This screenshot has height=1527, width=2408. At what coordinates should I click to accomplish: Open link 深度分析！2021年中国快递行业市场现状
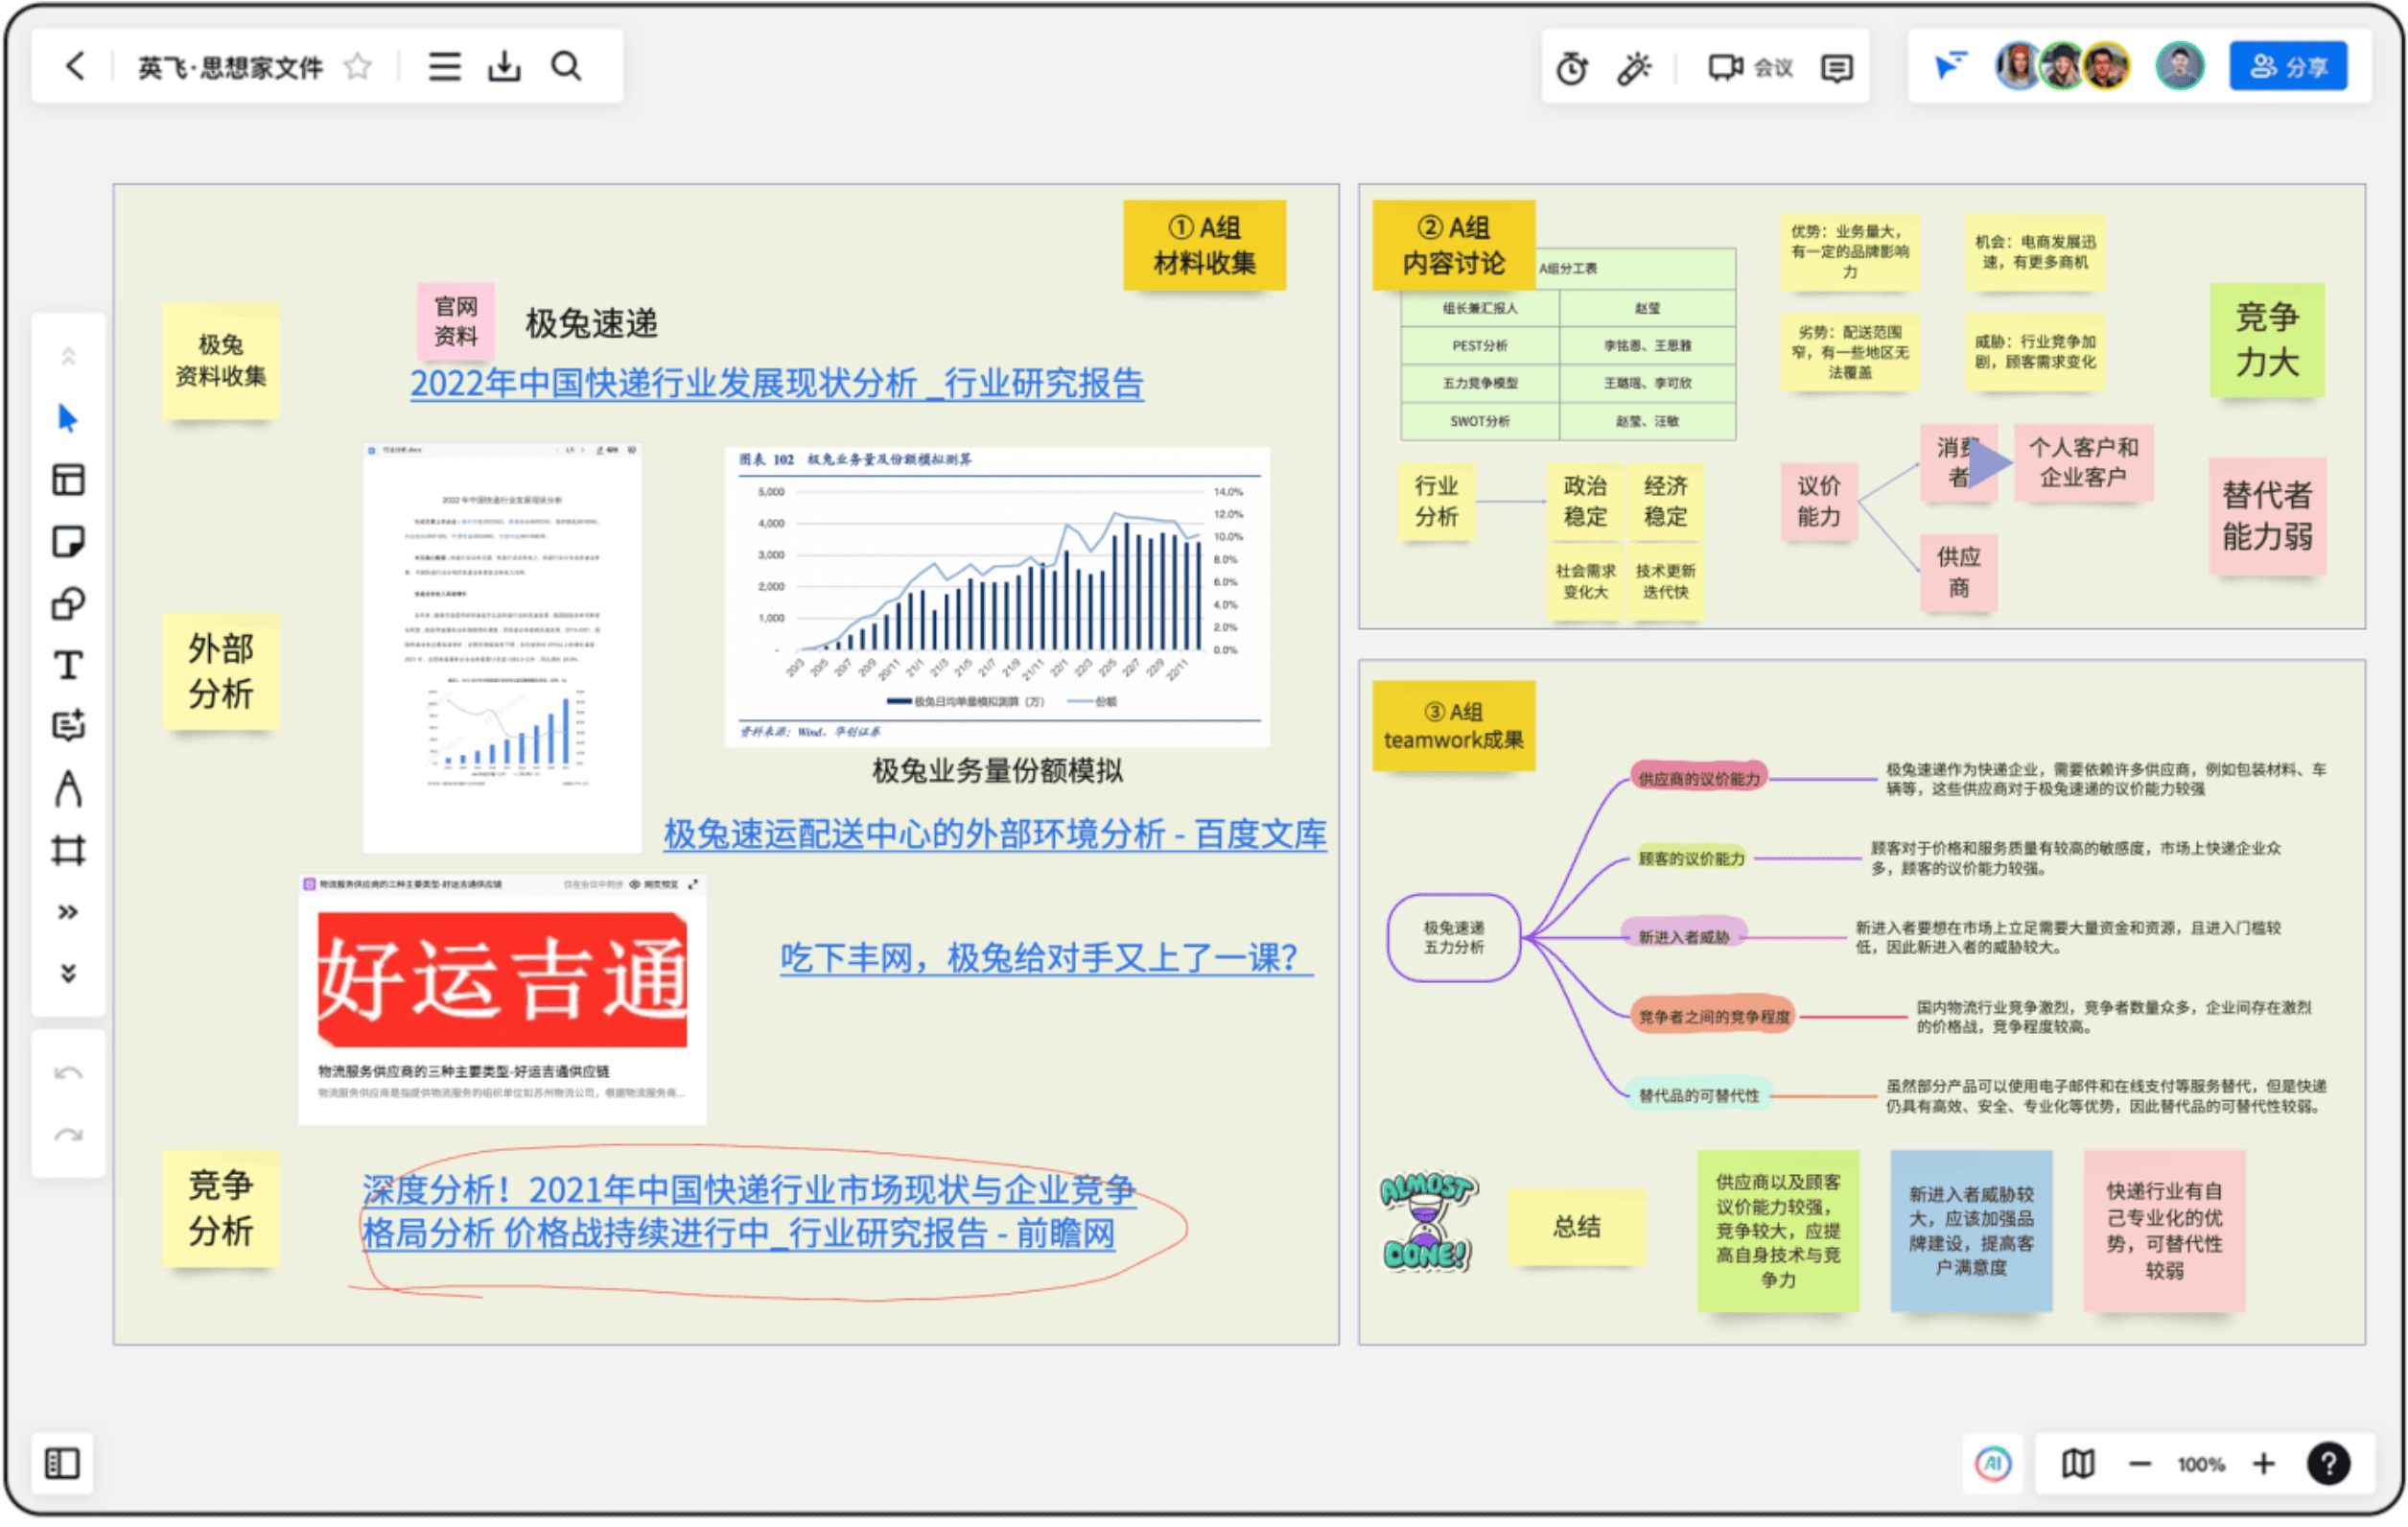[749, 1211]
